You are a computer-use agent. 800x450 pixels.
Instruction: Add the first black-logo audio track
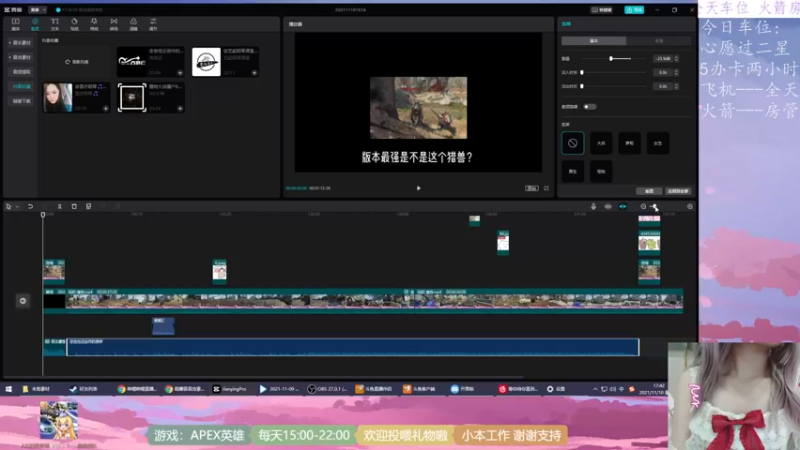(x=180, y=73)
